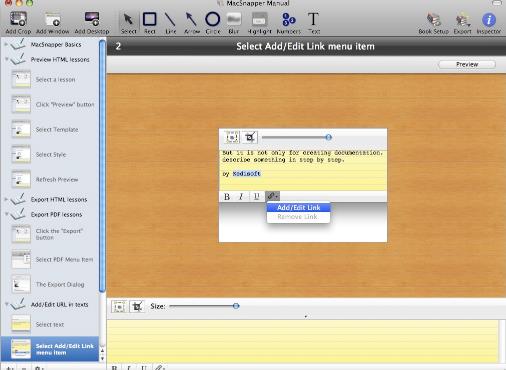Screen dimensions: 506x370
Task: Click the Preview button
Action: pyautogui.click(x=467, y=64)
